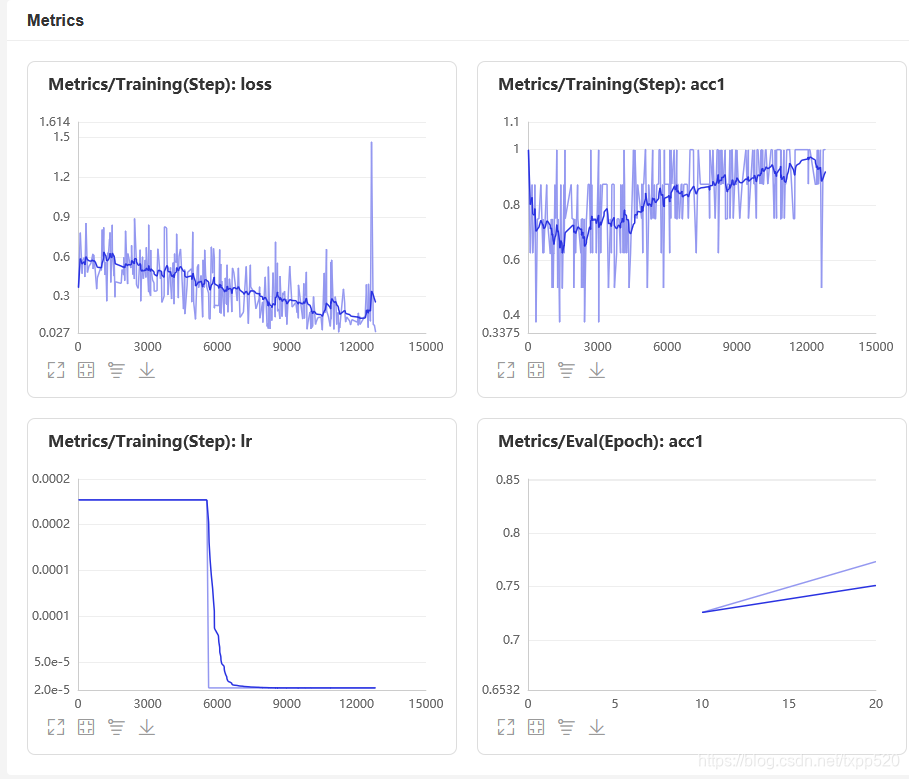Click the fit-domain icon under Training acc1 chart
The width and height of the screenshot is (909, 779).
click(x=536, y=370)
